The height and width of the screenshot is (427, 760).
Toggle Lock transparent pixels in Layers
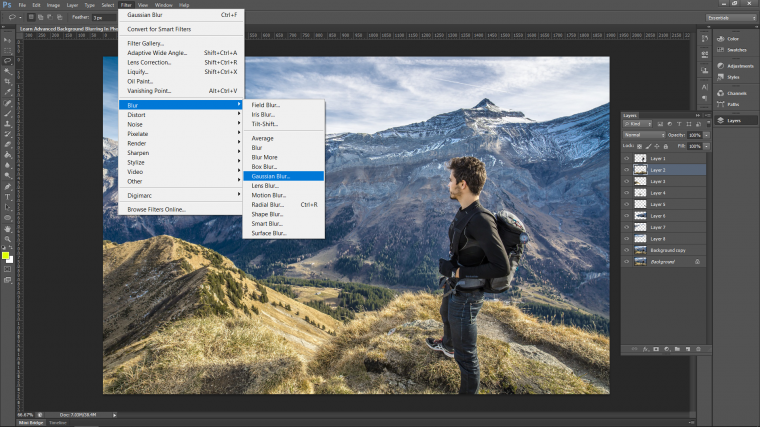pyautogui.click(x=639, y=146)
